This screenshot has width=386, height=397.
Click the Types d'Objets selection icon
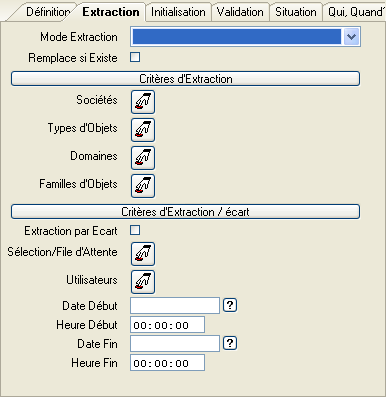tap(143, 130)
